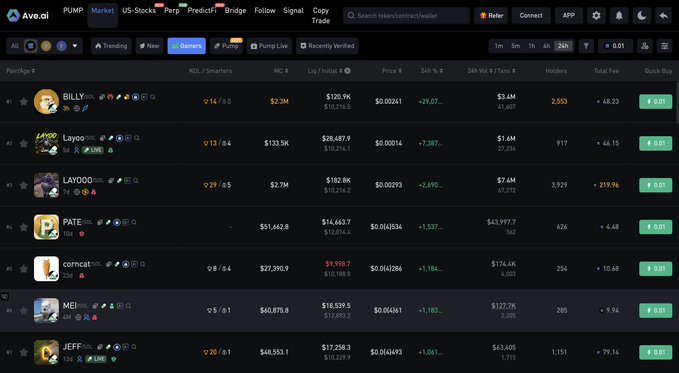
Task: Expand the chain selector dropdown arrow
Action: [74, 46]
